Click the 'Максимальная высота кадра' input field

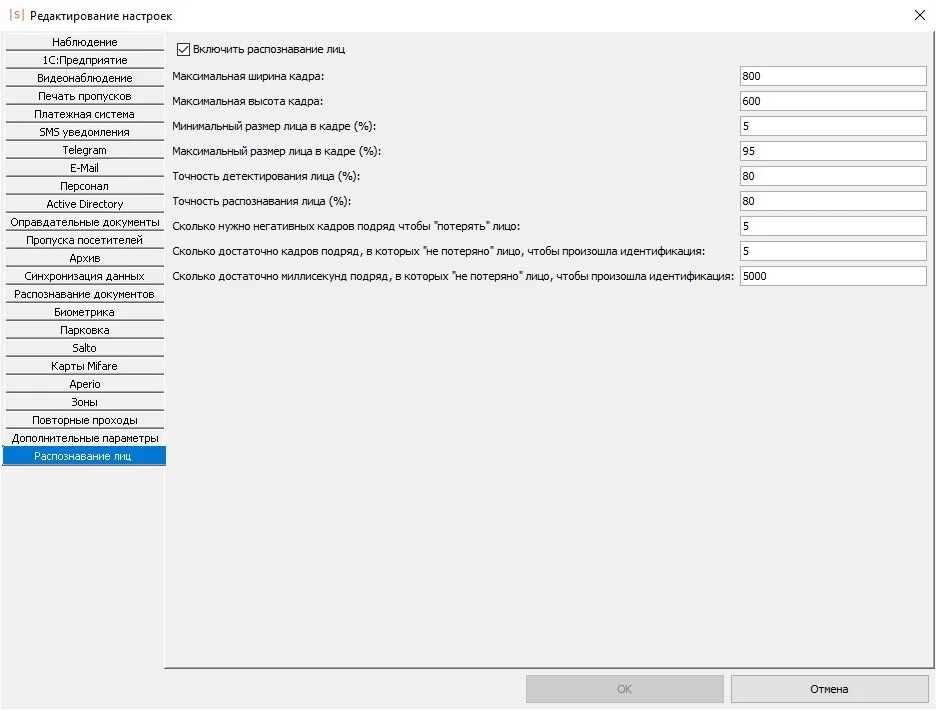point(833,101)
